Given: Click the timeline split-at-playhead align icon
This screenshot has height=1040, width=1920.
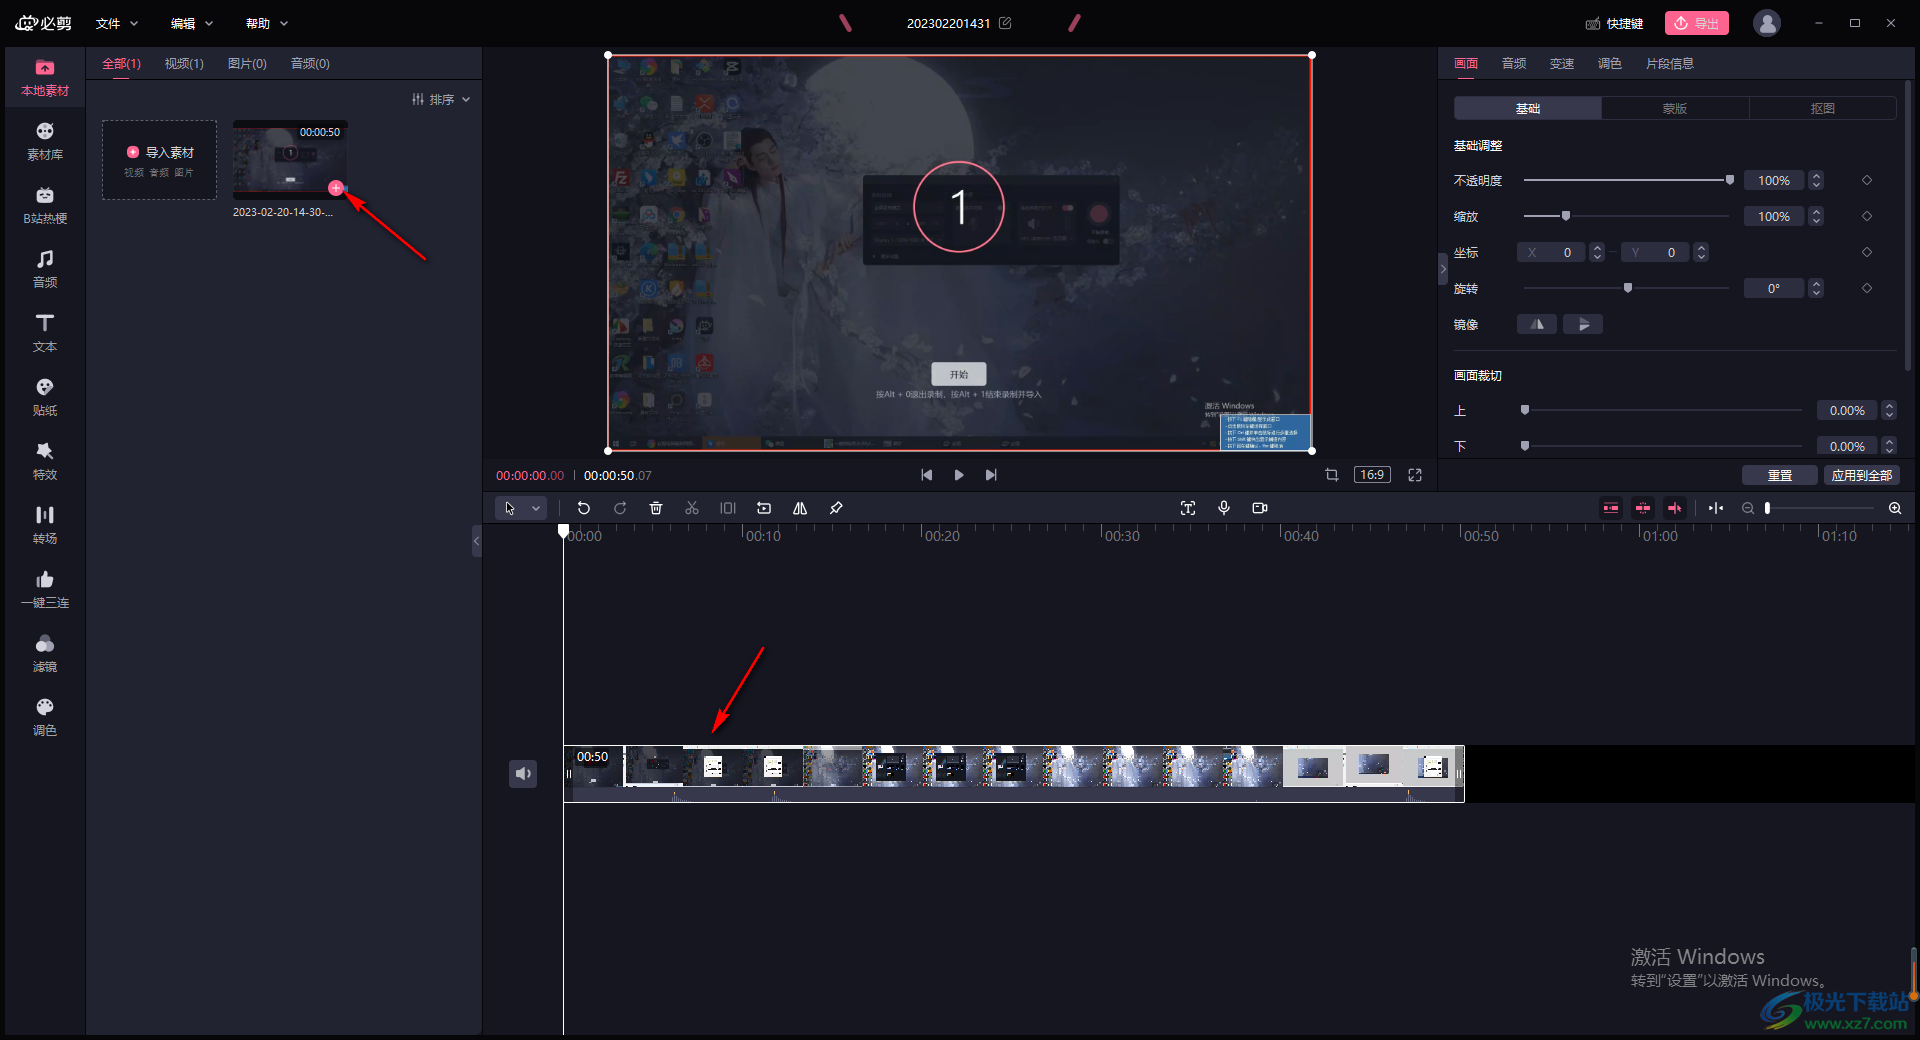Looking at the screenshot, I should pyautogui.click(x=1716, y=508).
